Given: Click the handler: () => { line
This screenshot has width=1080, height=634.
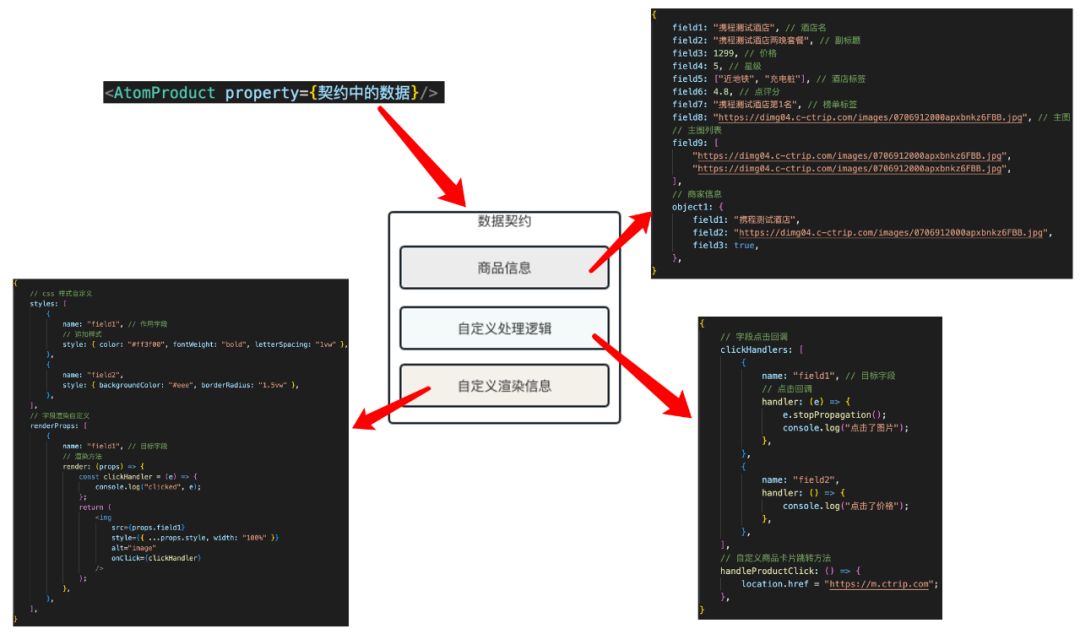Looking at the screenshot, I should click(x=803, y=493).
